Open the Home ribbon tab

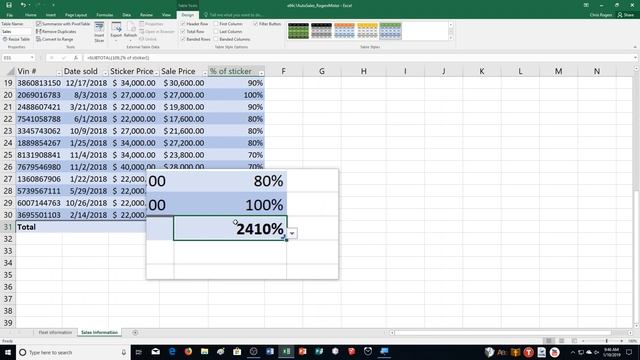point(31,15)
